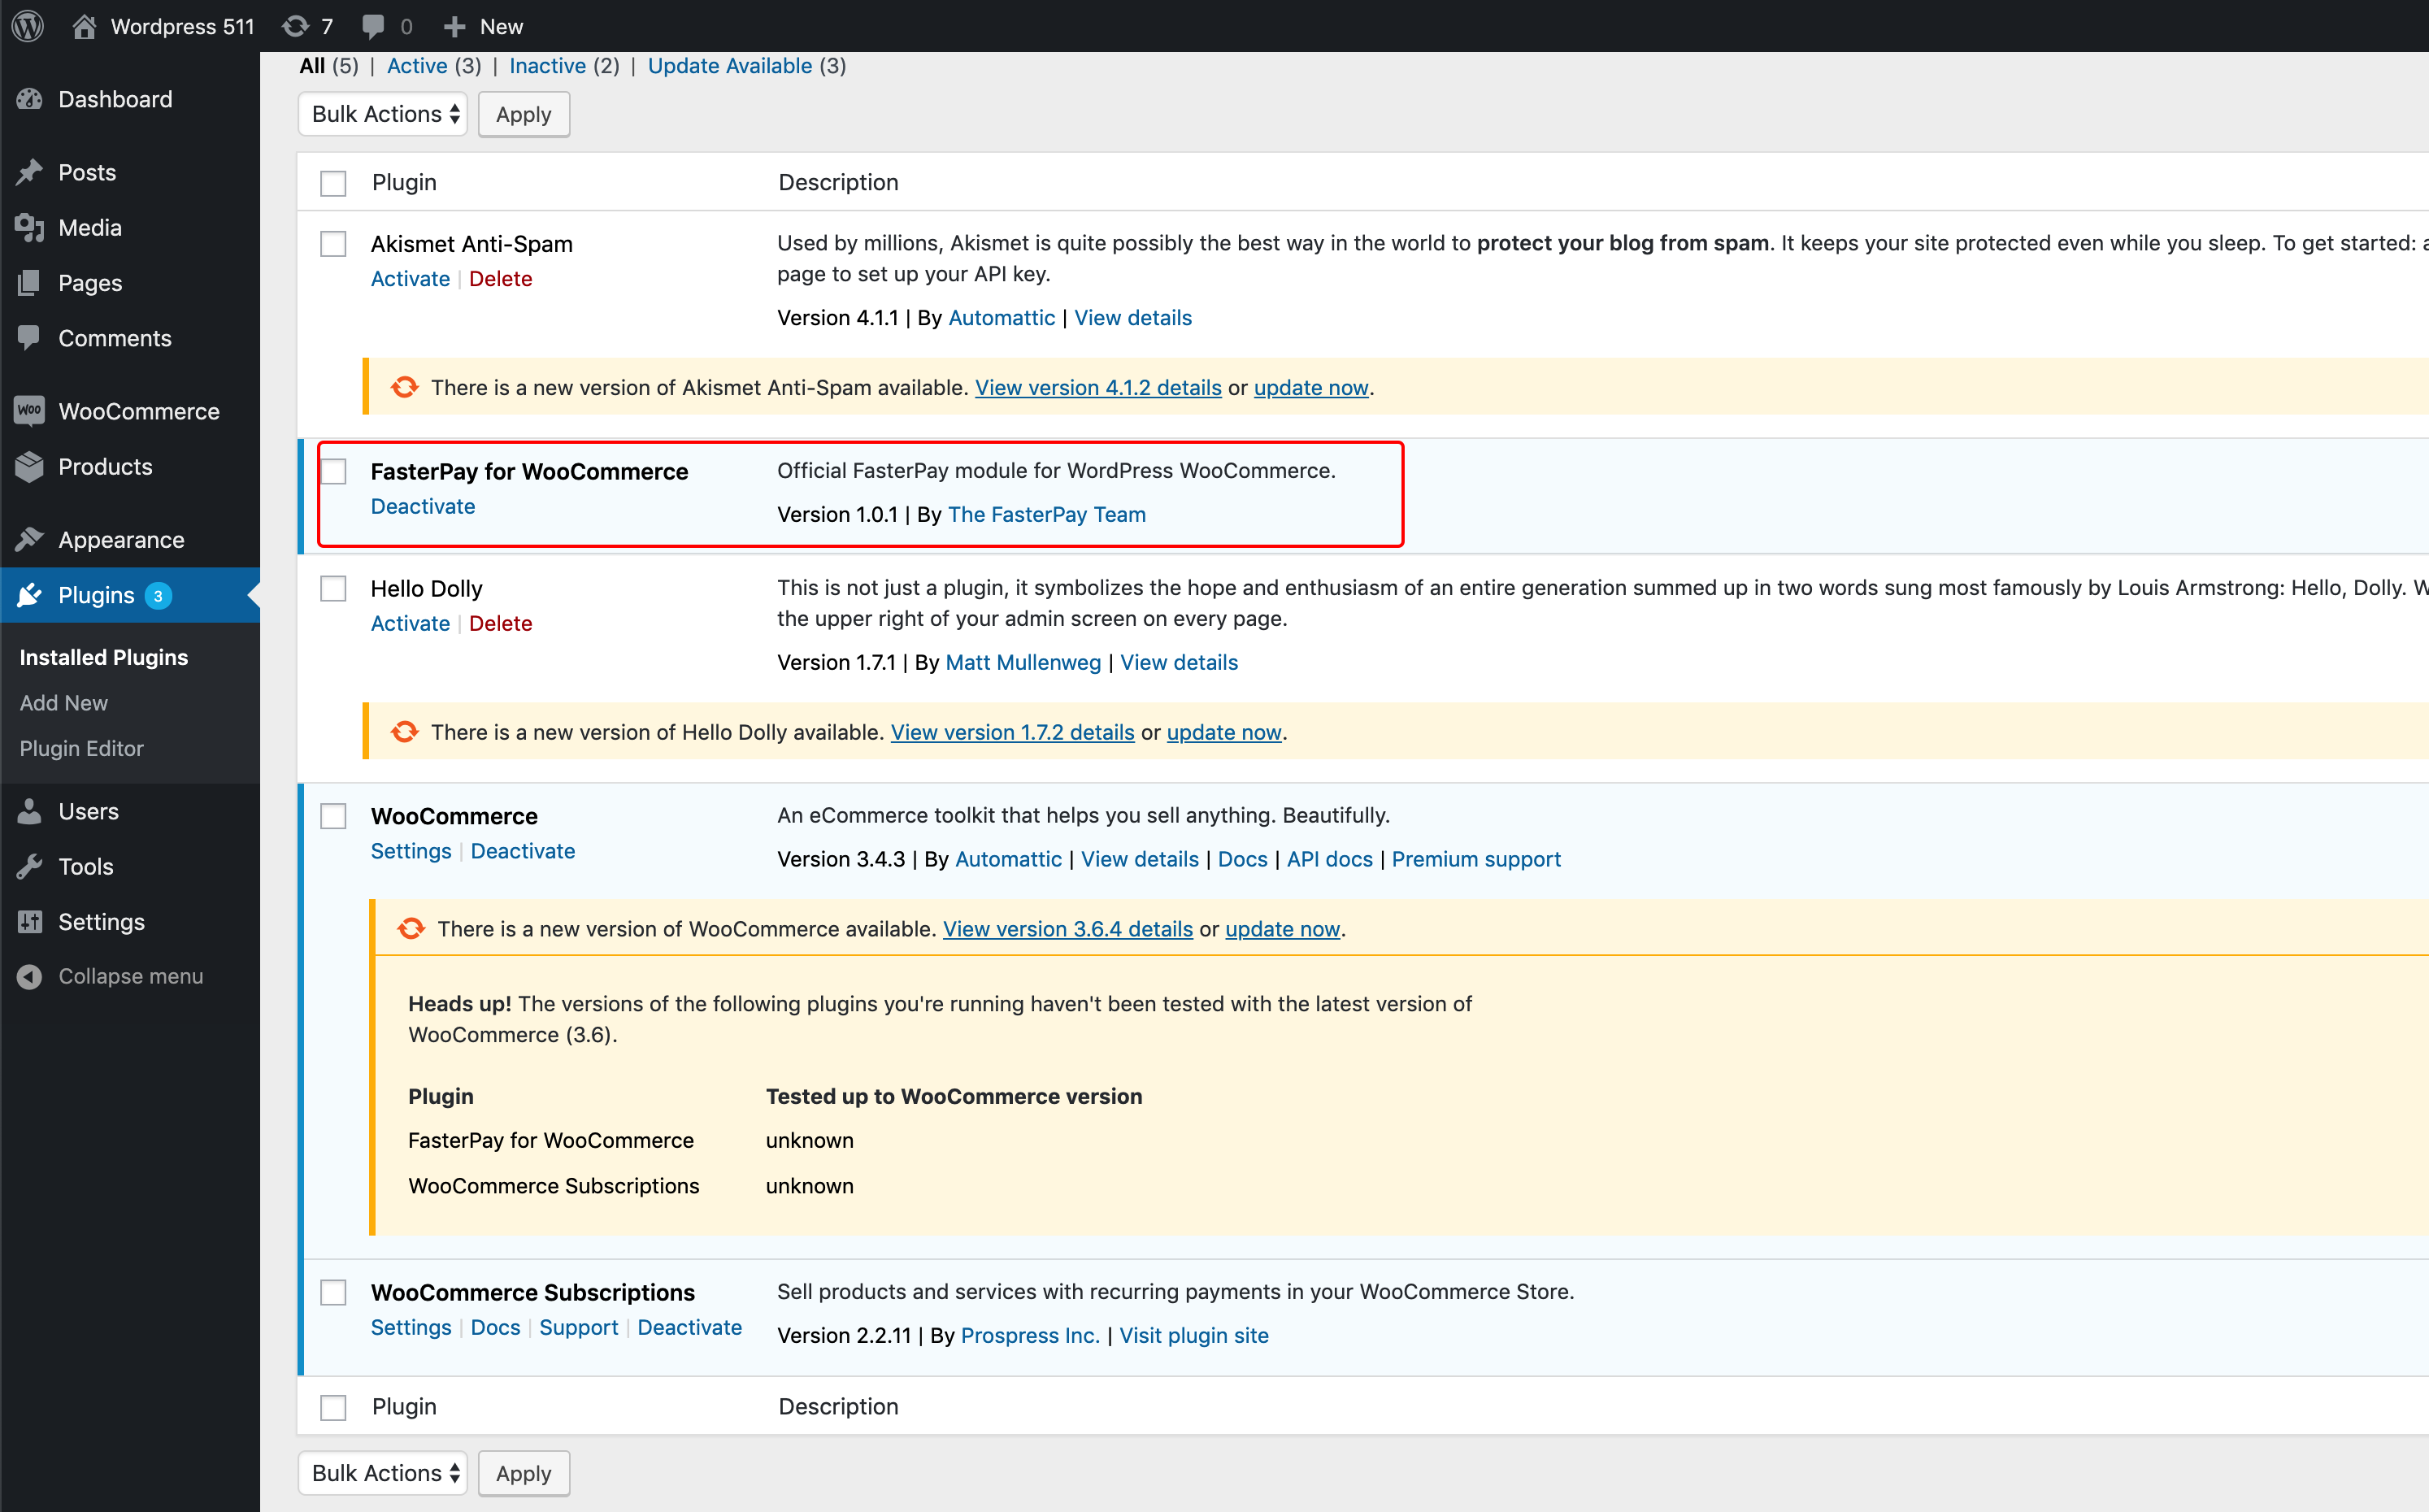Check the FasterPay for WooCommerce checkbox
The height and width of the screenshot is (1512, 2429).
[x=333, y=471]
